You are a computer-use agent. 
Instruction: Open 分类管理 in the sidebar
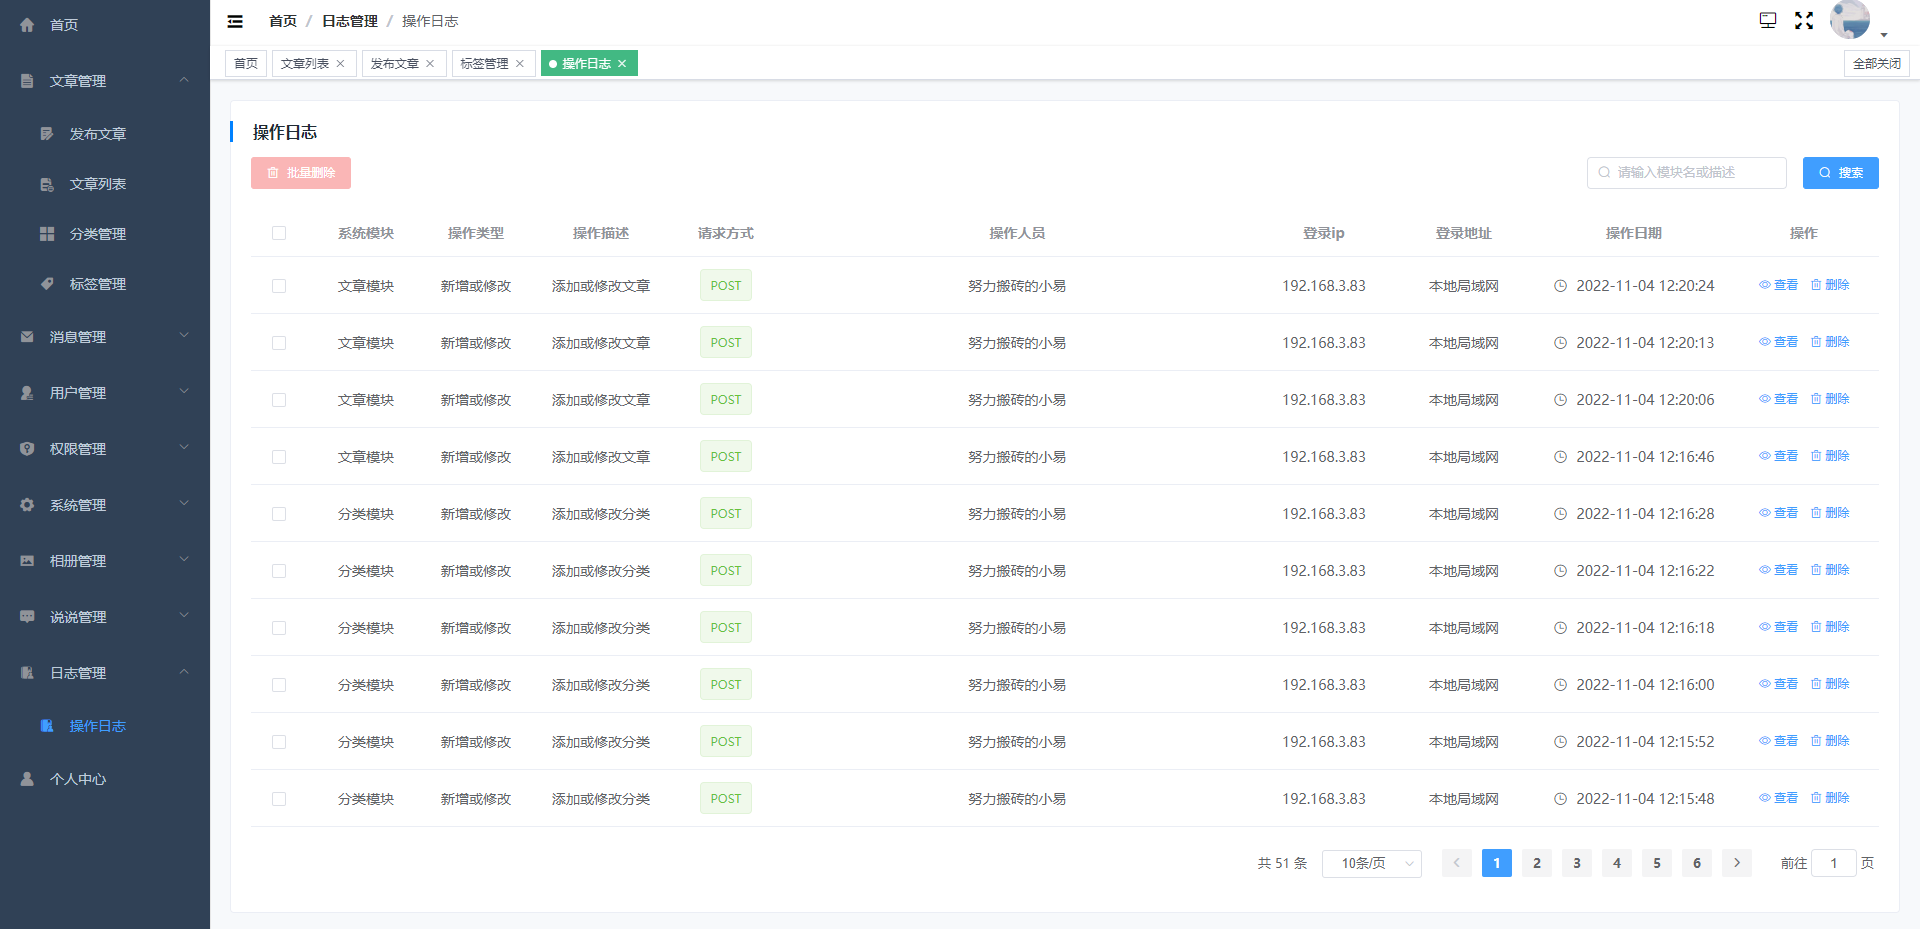tap(97, 234)
